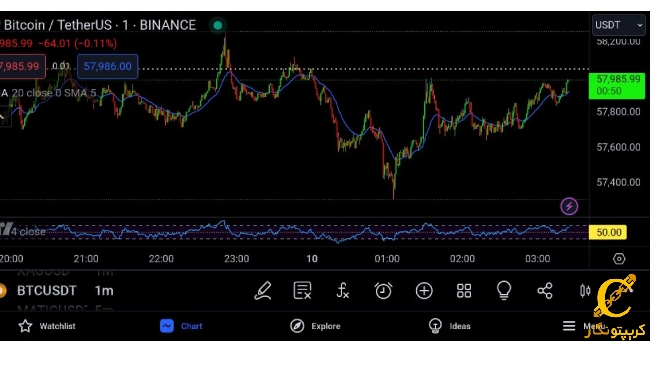The width and height of the screenshot is (650, 365).
Task: Select the BTCUSDT symbol name
Action: 46,291
